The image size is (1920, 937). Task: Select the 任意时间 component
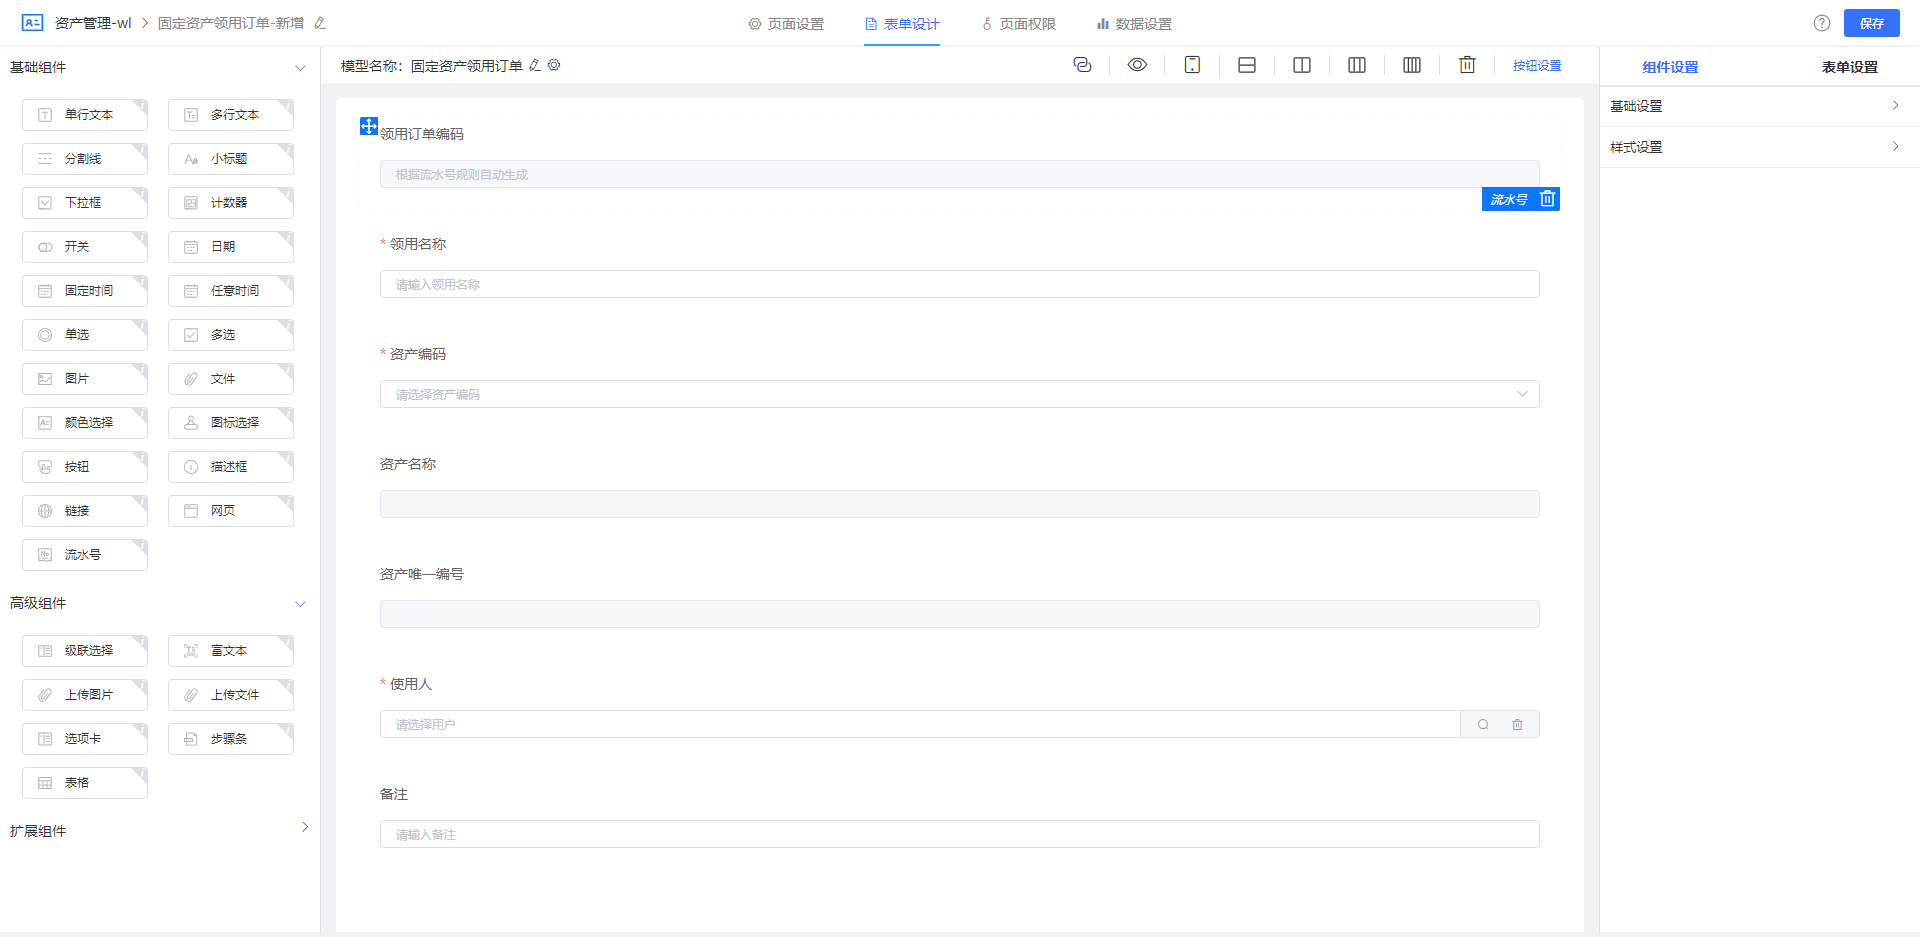click(x=231, y=291)
